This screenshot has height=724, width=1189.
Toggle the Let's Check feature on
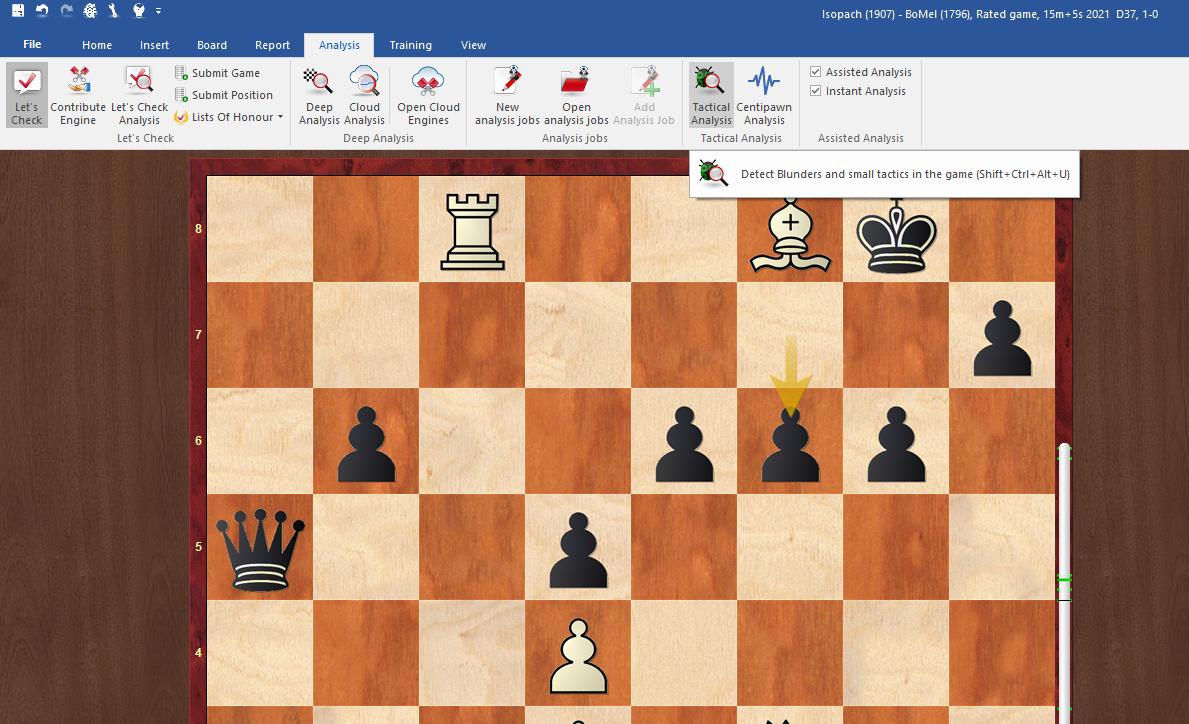coord(26,95)
